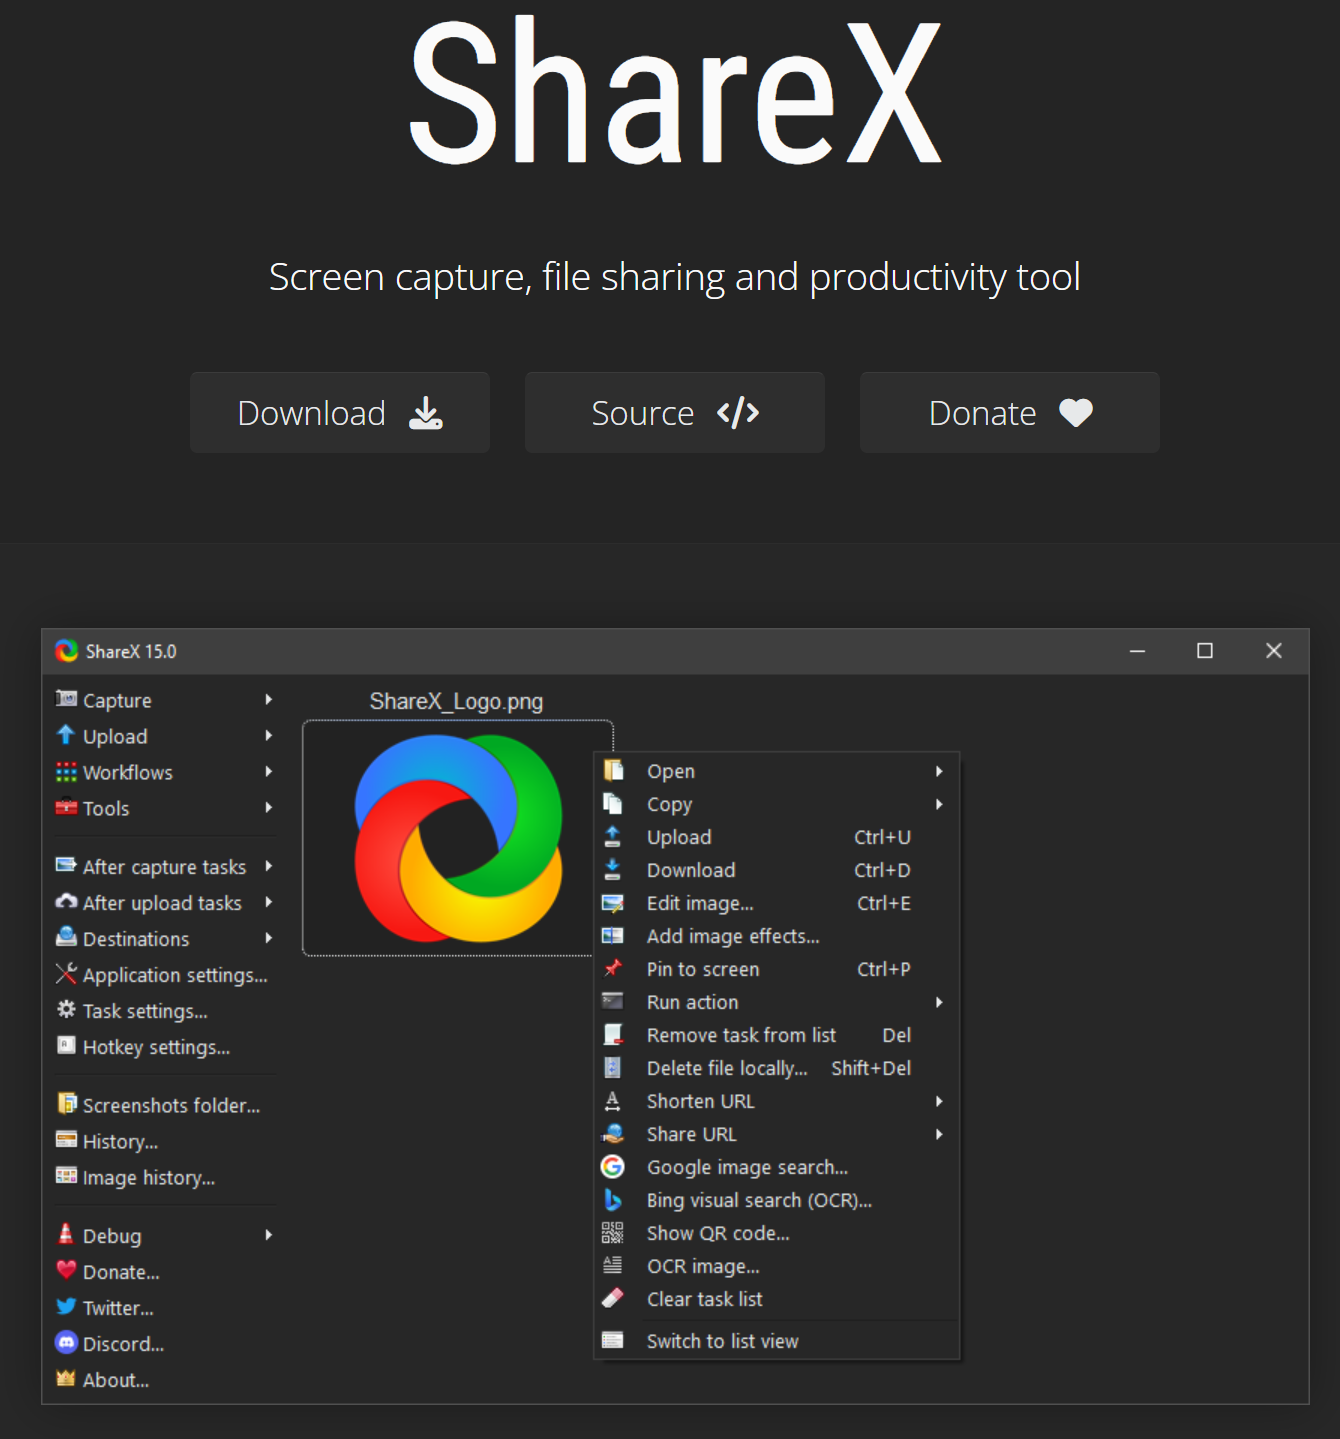The width and height of the screenshot is (1340, 1439).
Task: Click the ShareX_Logo.png file name label
Action: coord(456,701)
